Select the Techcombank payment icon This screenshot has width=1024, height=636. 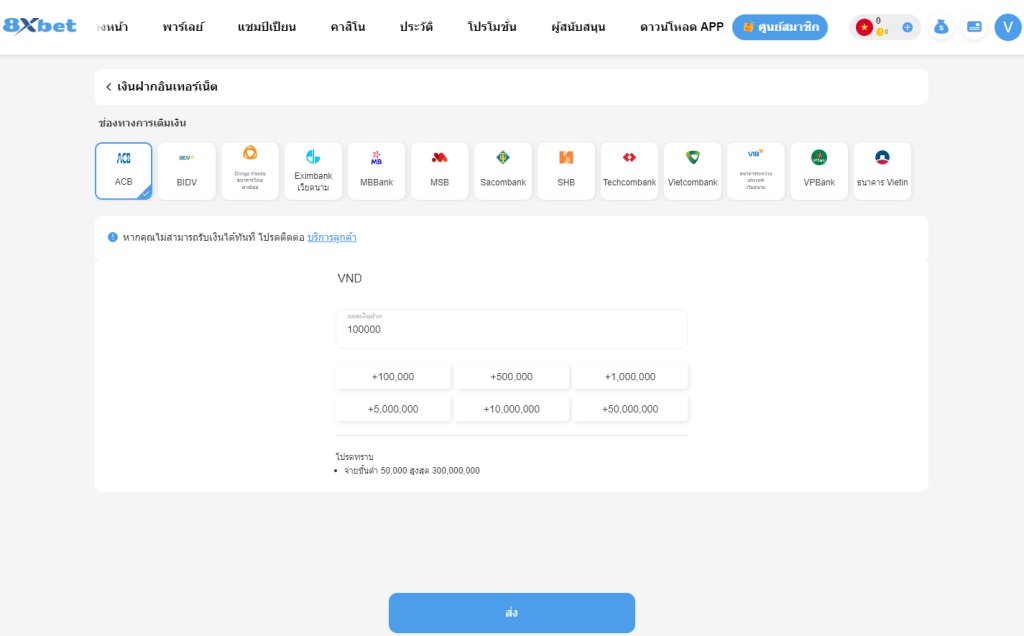pyautogui.click(x=629, y=170)
